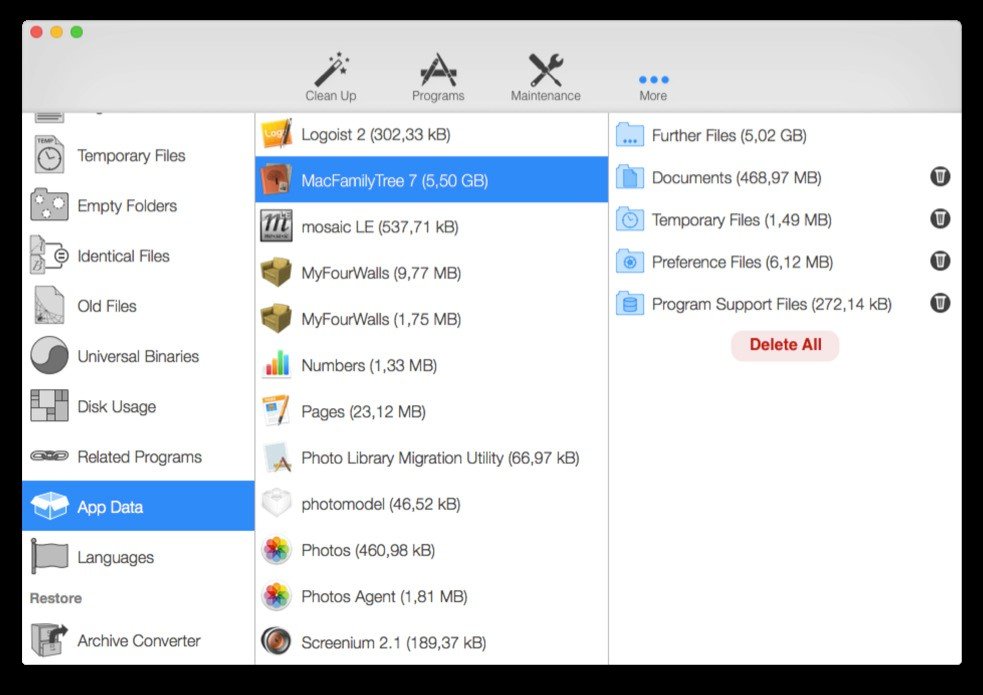
Task: Click the photomodel brick icon
Action: click(x=276, y=503)
